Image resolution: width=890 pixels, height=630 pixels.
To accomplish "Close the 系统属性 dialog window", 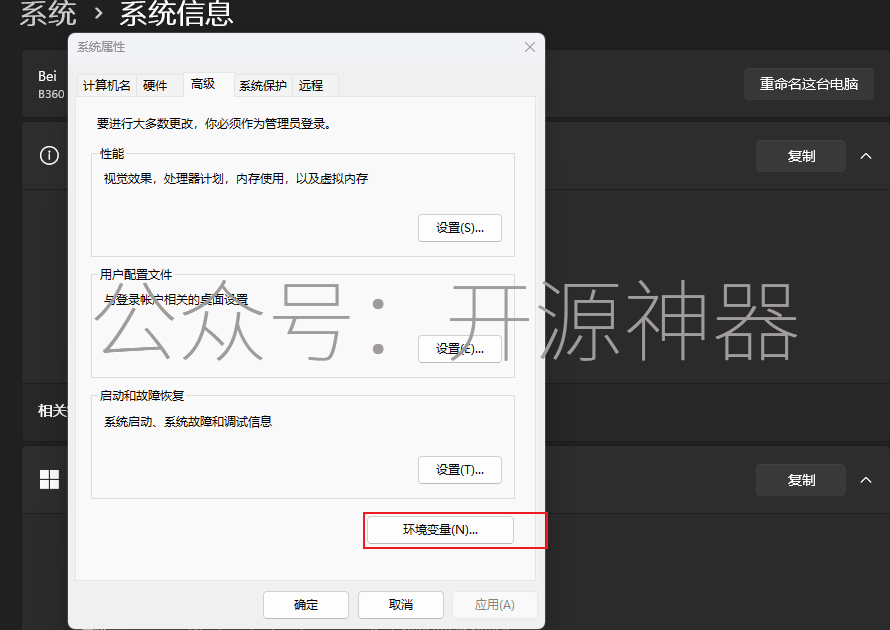I will 530,47.
